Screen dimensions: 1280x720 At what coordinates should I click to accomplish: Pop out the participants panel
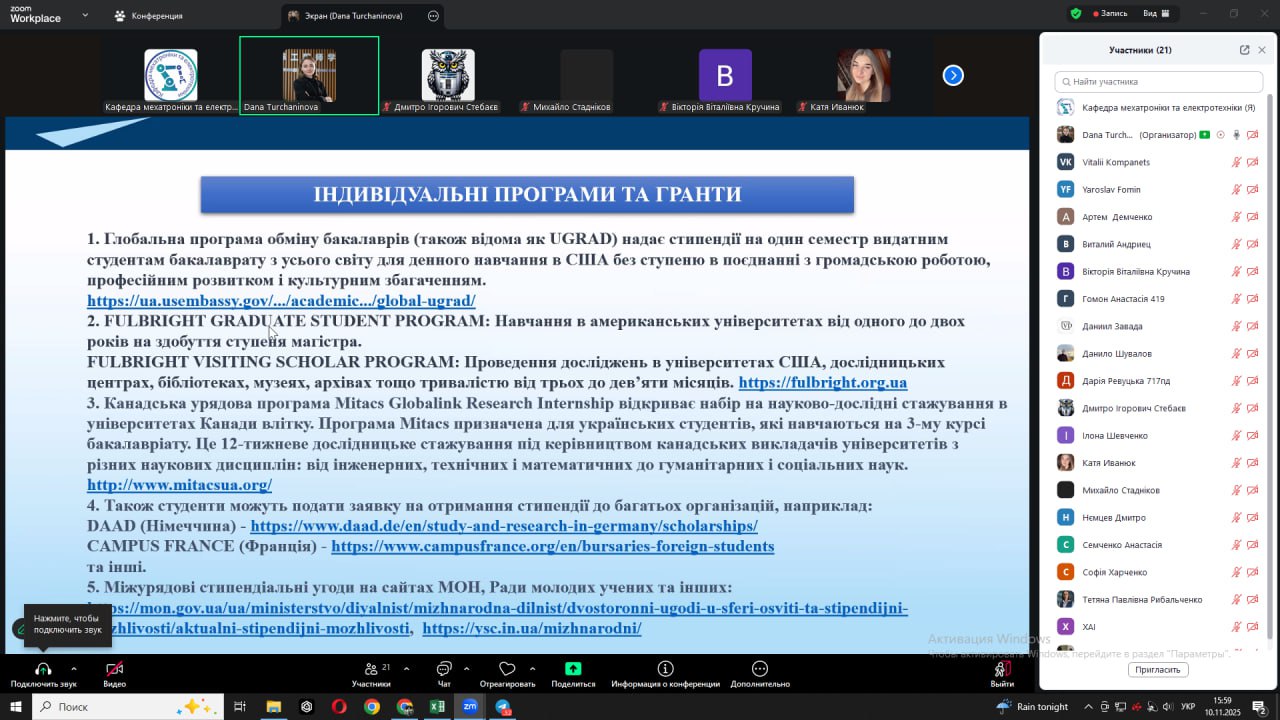[x=1244, y=50]
